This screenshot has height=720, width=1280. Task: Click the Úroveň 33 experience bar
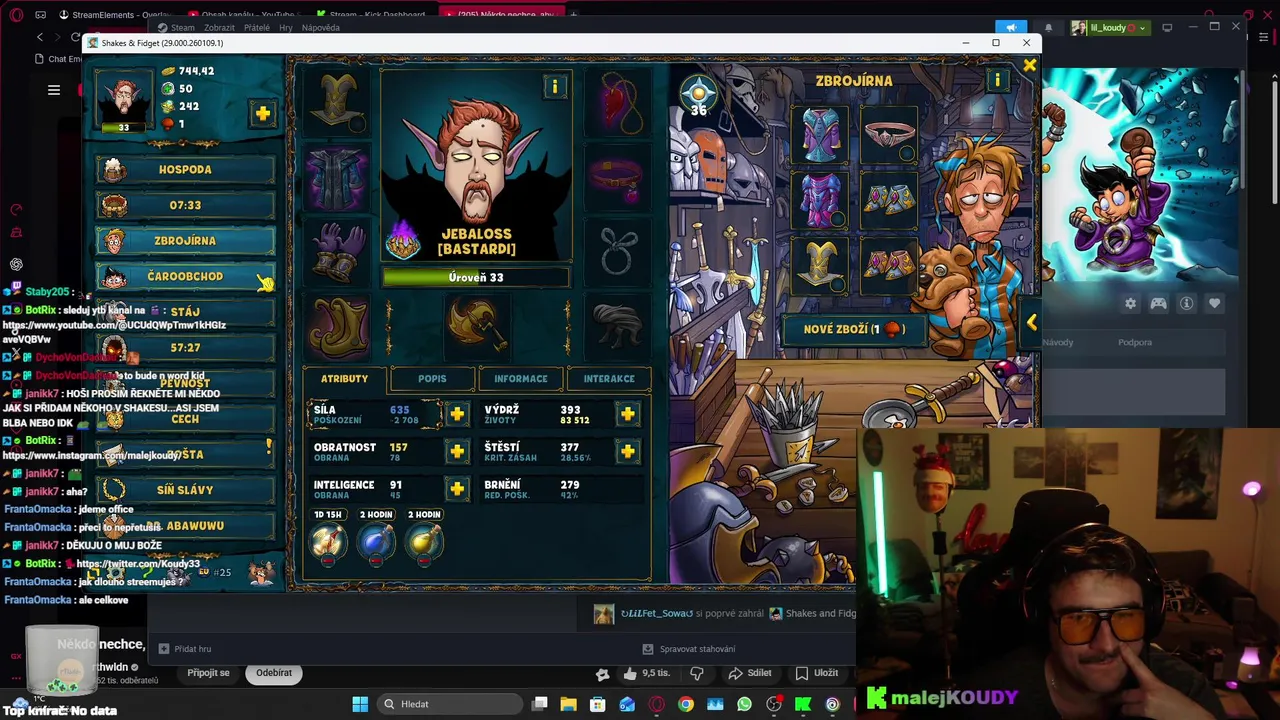(476, 278)
